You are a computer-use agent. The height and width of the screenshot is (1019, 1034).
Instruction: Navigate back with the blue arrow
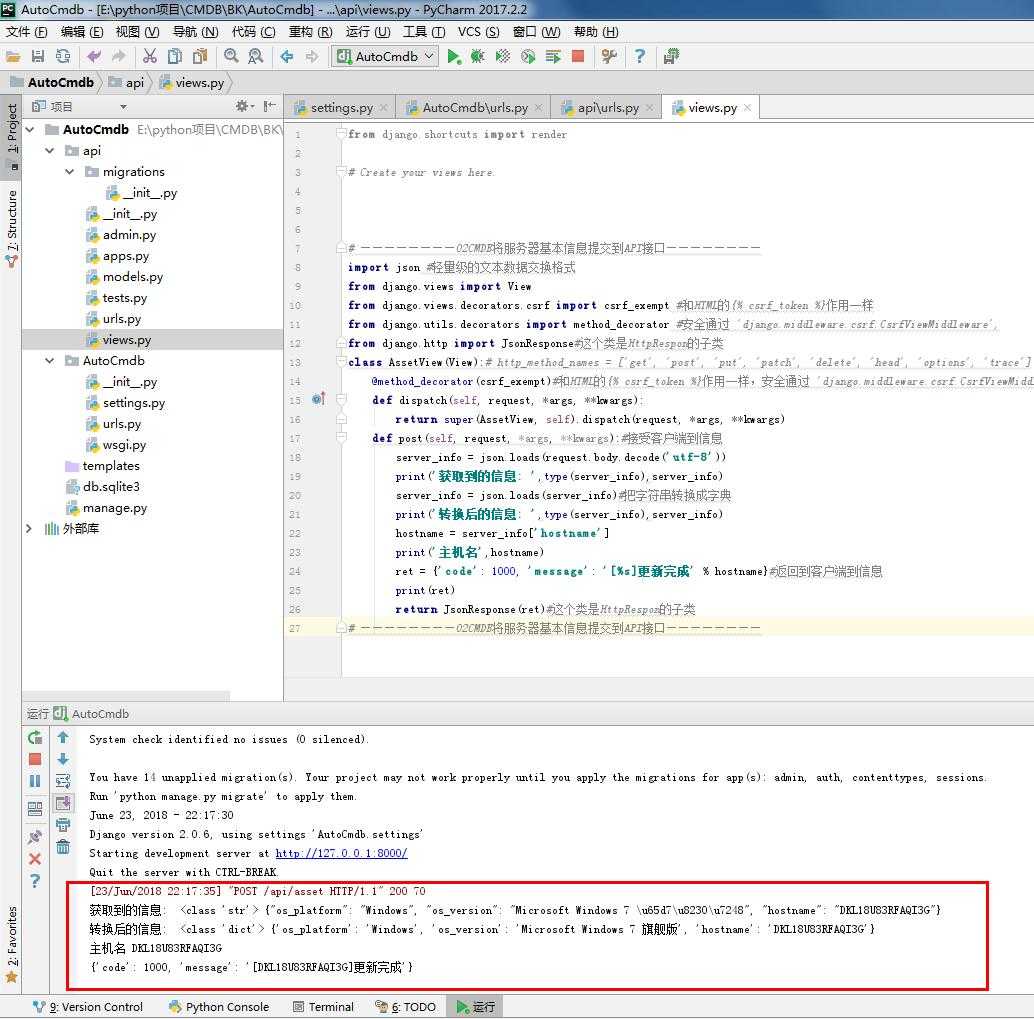click(287, 57)
